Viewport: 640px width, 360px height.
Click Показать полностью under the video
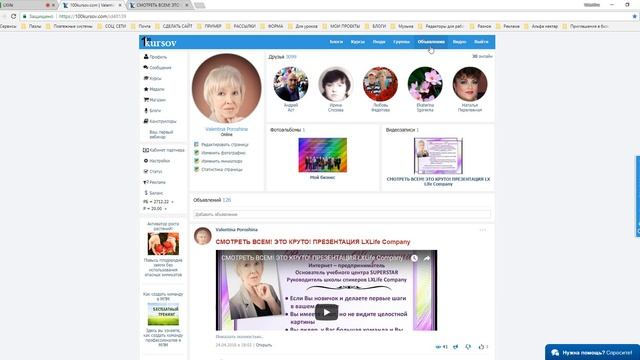click(239, 337)
